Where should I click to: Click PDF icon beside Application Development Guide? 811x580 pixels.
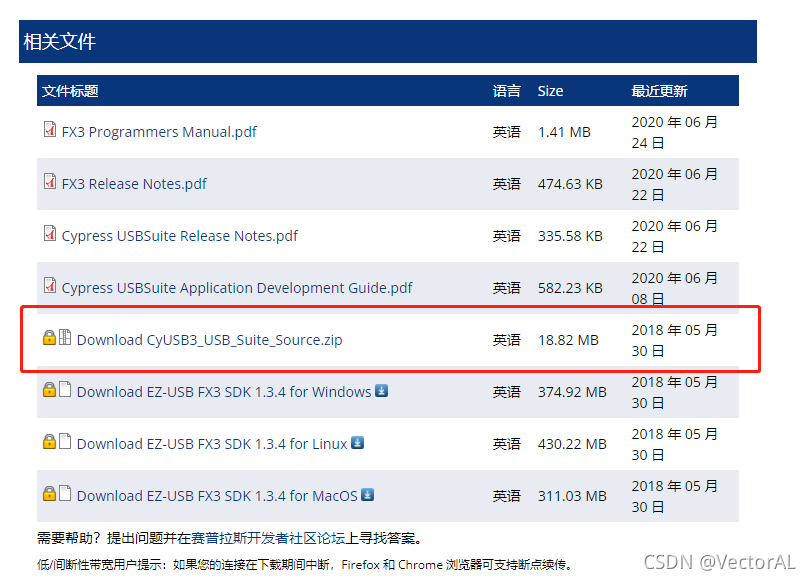click(50, 285)
